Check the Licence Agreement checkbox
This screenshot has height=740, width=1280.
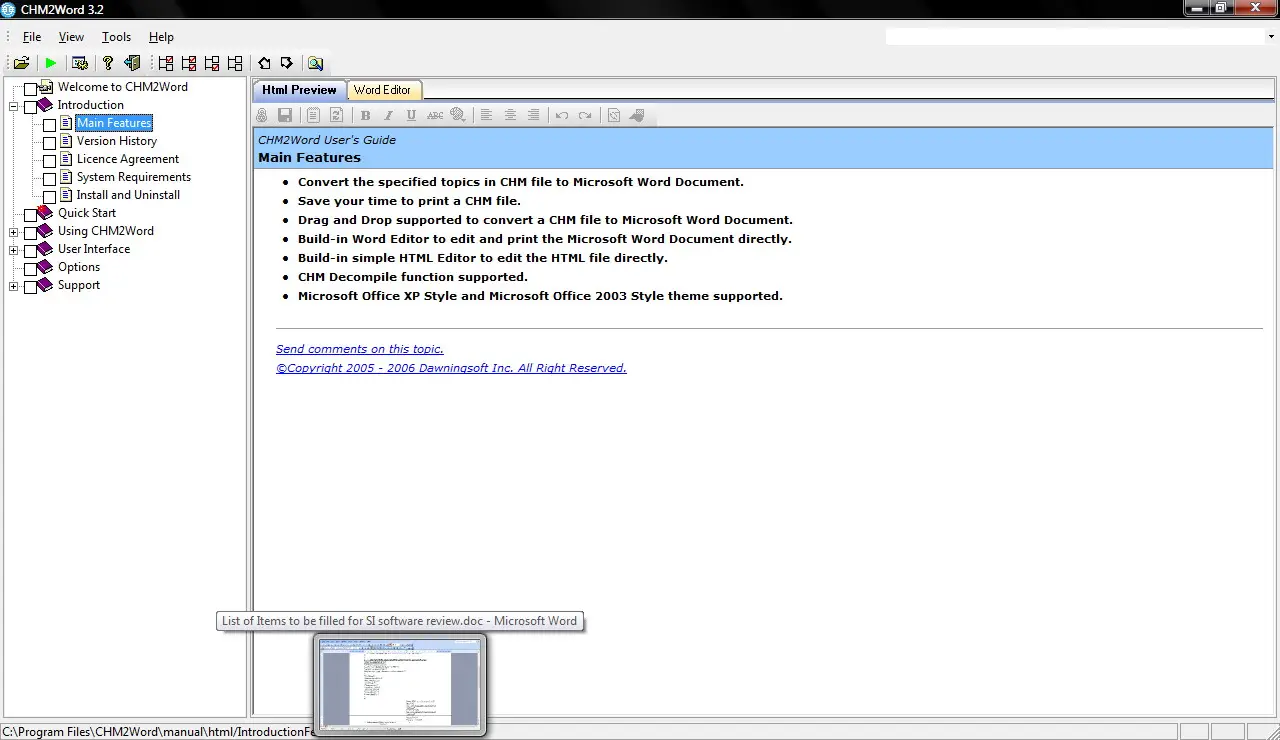point(49,161)
